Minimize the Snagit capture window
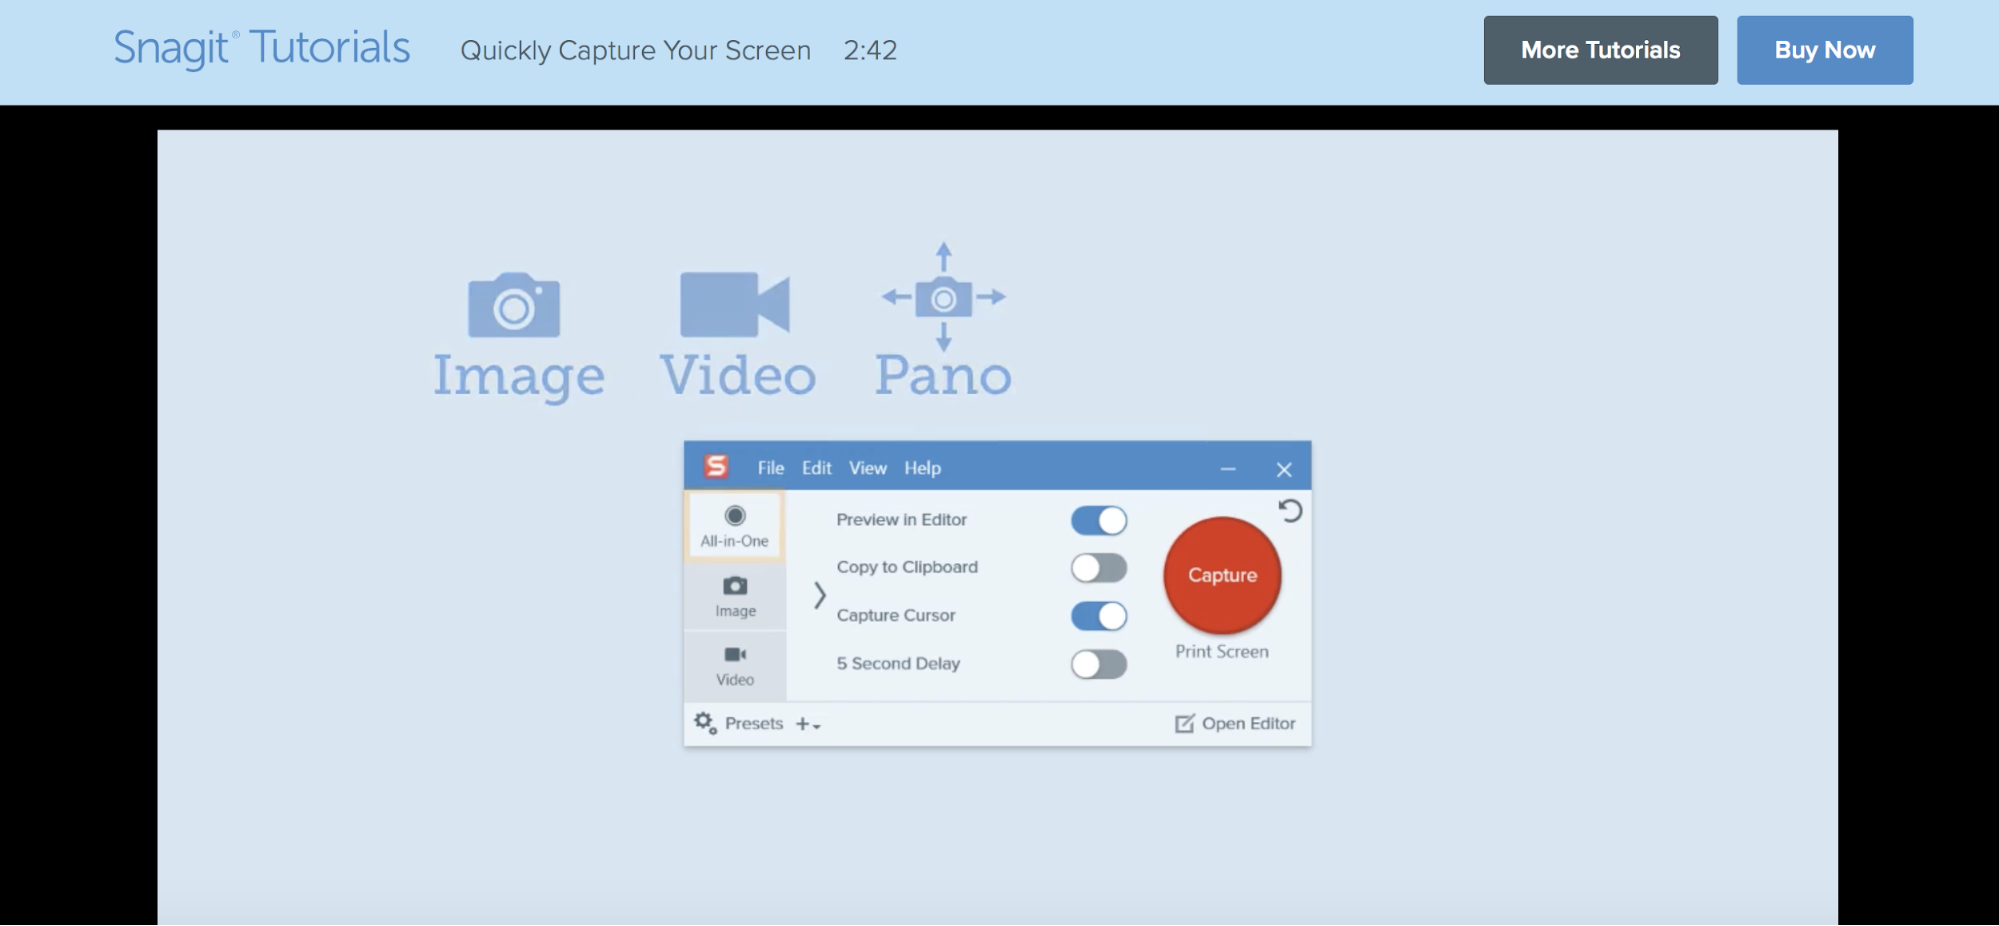 1228,469
